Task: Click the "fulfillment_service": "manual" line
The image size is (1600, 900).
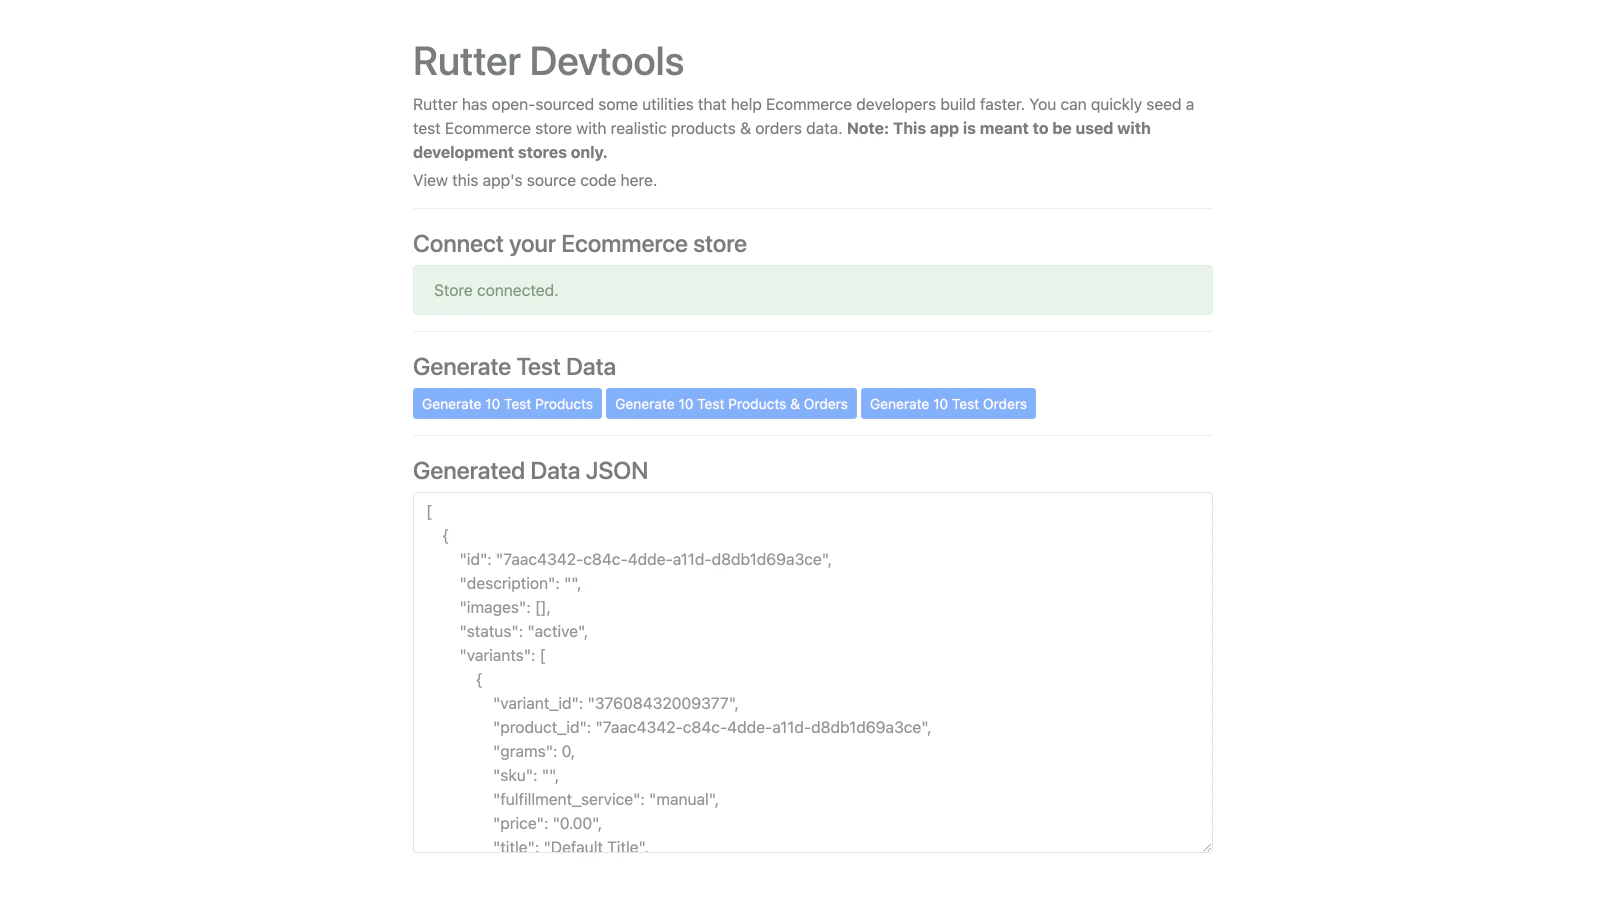Action: point(605,800)
